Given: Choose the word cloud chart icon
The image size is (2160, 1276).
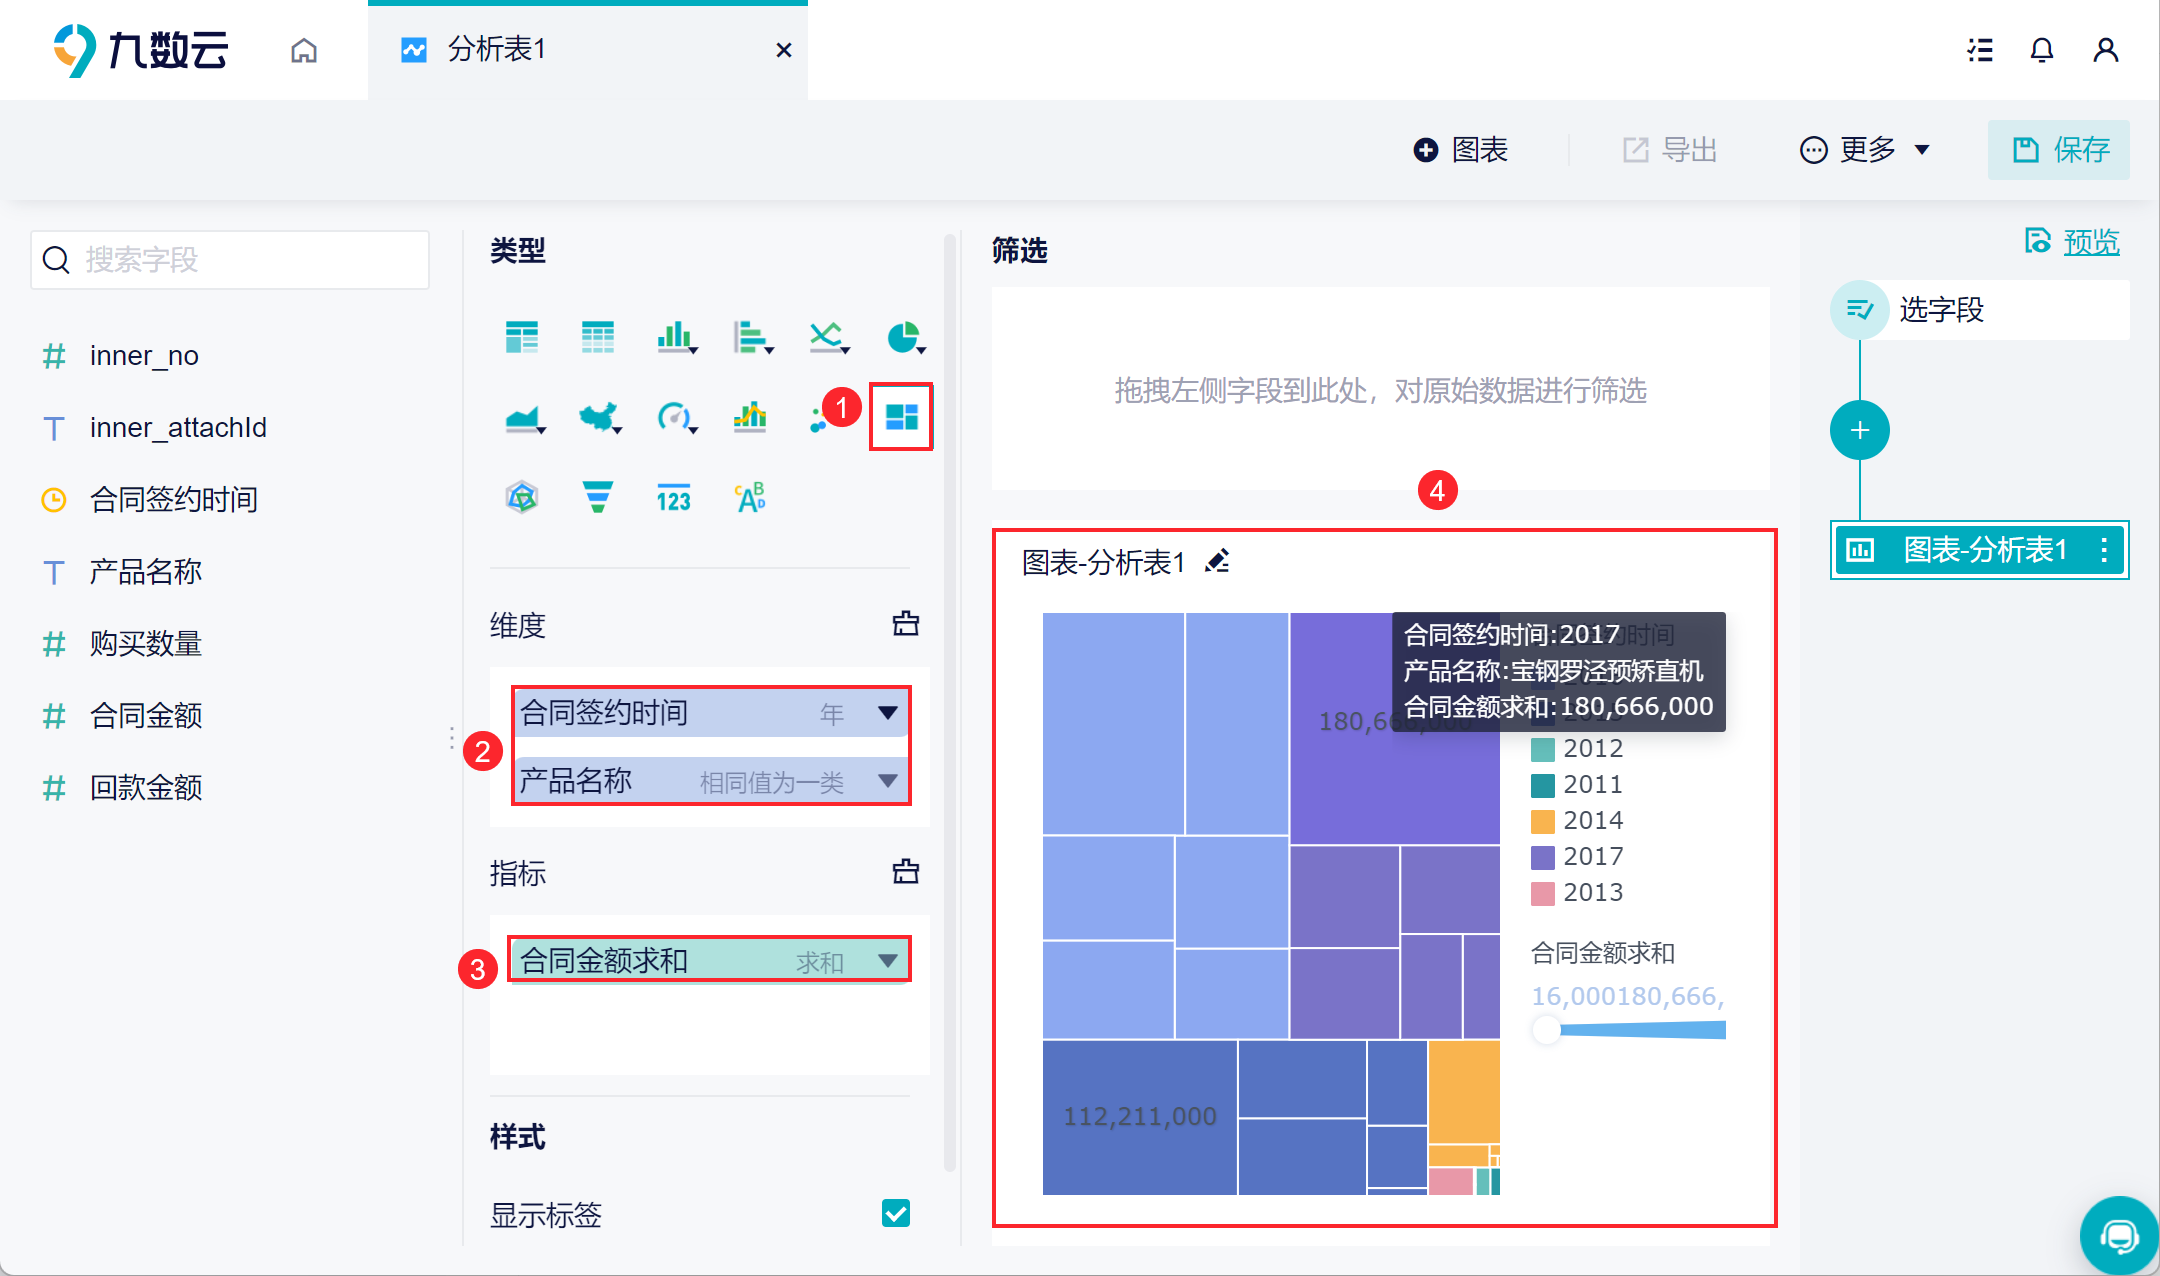Looking at the screenshot, I should tap(750, 497).
